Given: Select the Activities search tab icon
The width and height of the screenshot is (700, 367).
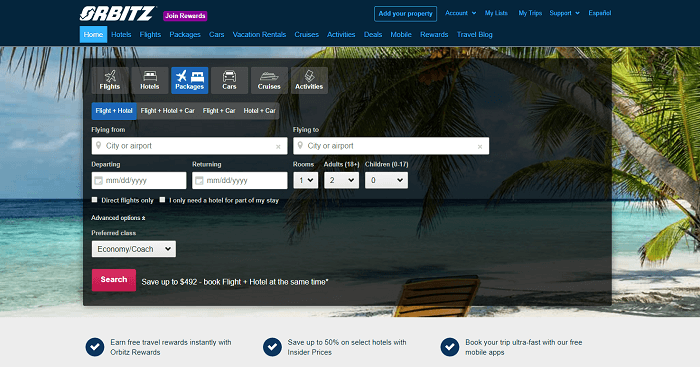Looking at the screenshot, I should [x=309, y=80].
